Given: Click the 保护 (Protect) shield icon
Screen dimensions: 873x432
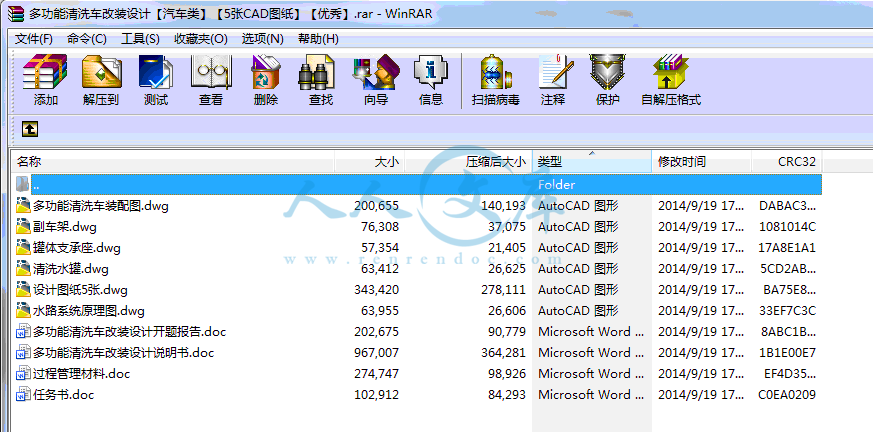Looking at the screenshot, I should coord(607,72).
